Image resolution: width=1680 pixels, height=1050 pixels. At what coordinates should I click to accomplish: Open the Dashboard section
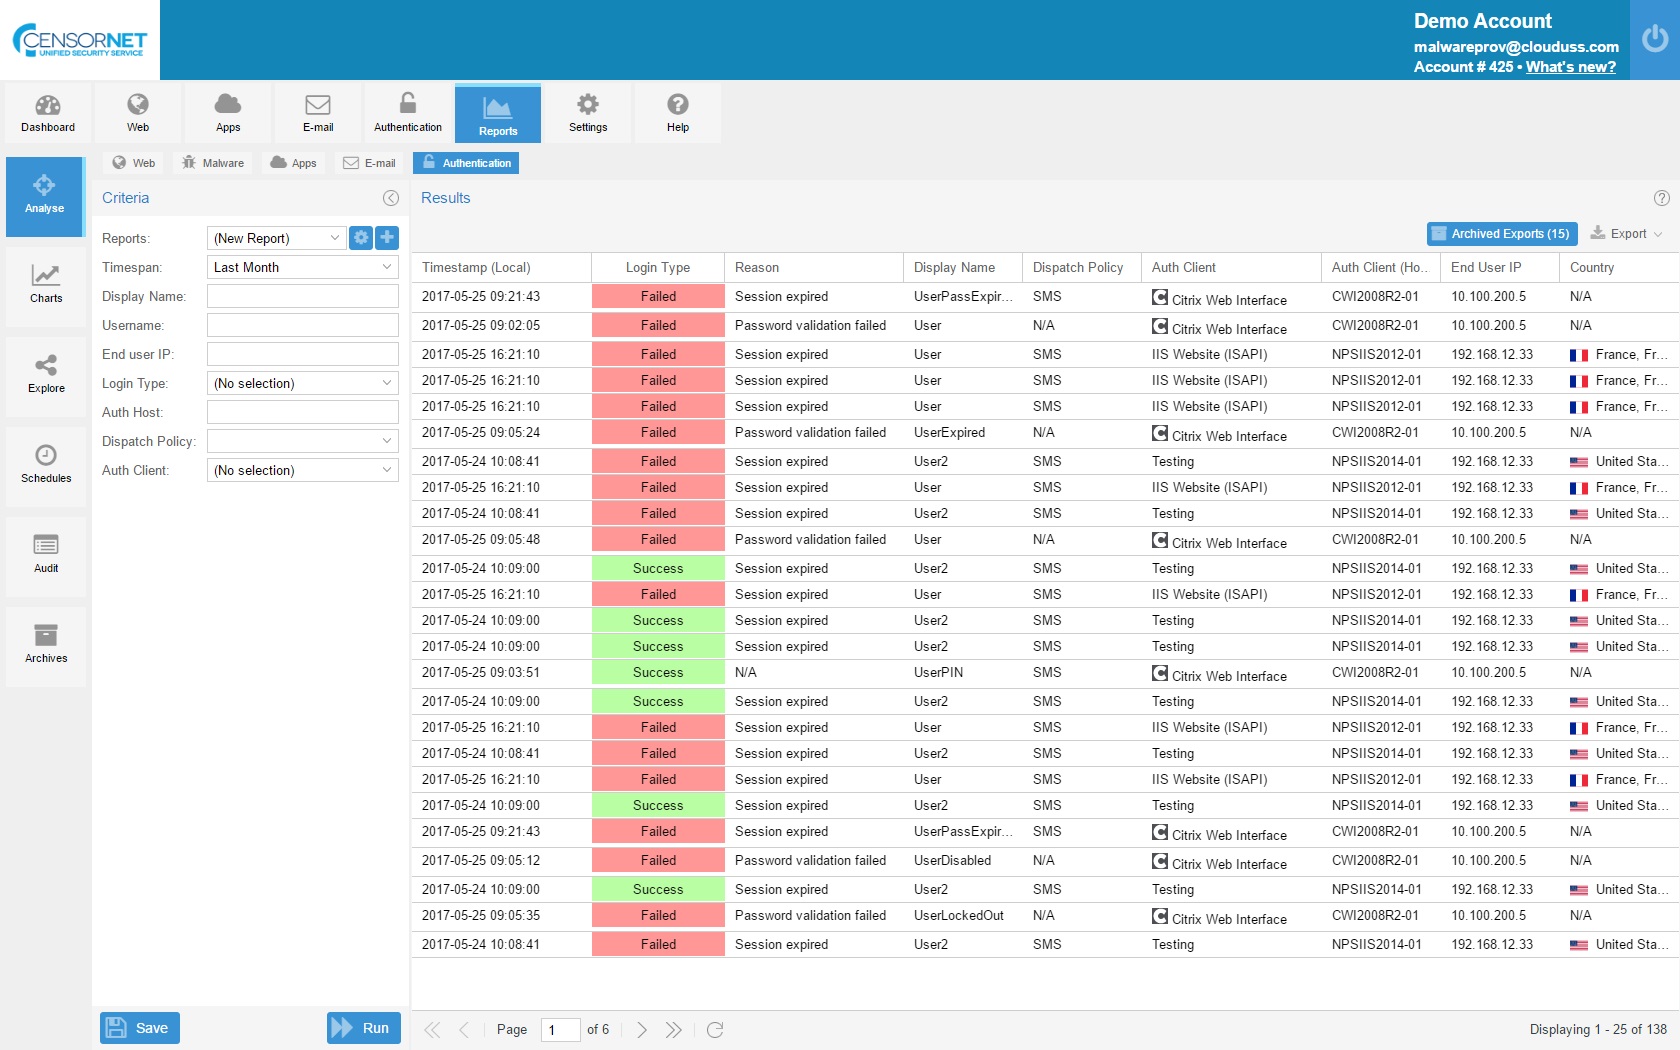[x=48, y=113]
